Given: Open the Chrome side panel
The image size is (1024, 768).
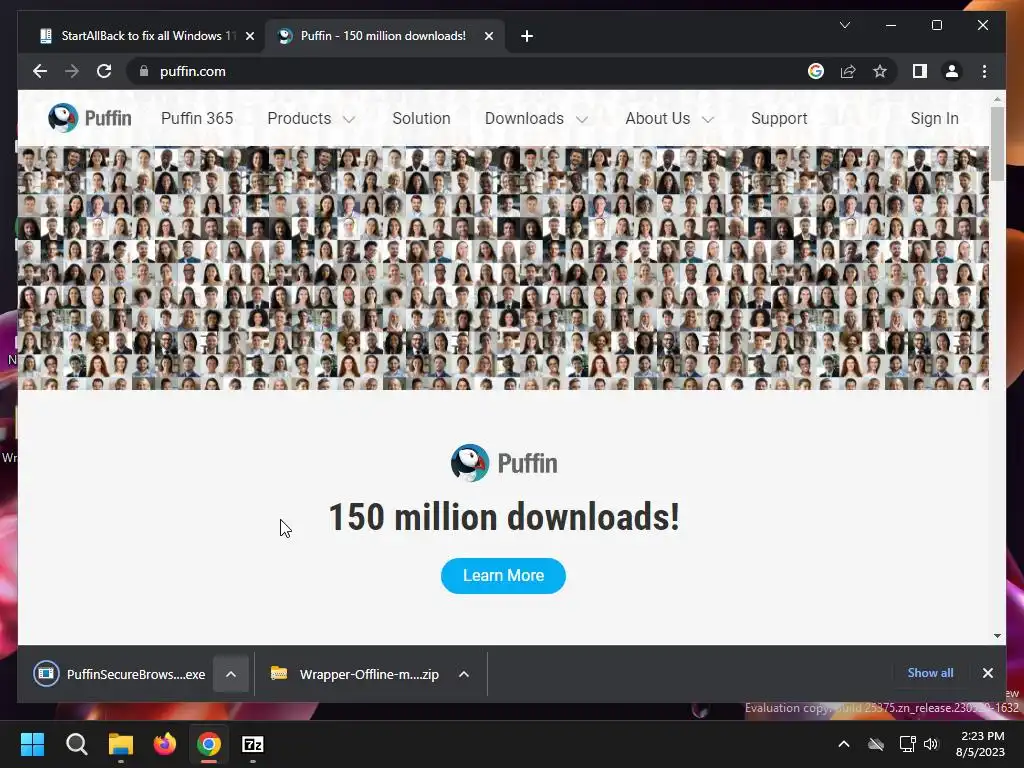Looking at the screenshot, I should click(920, 71).
